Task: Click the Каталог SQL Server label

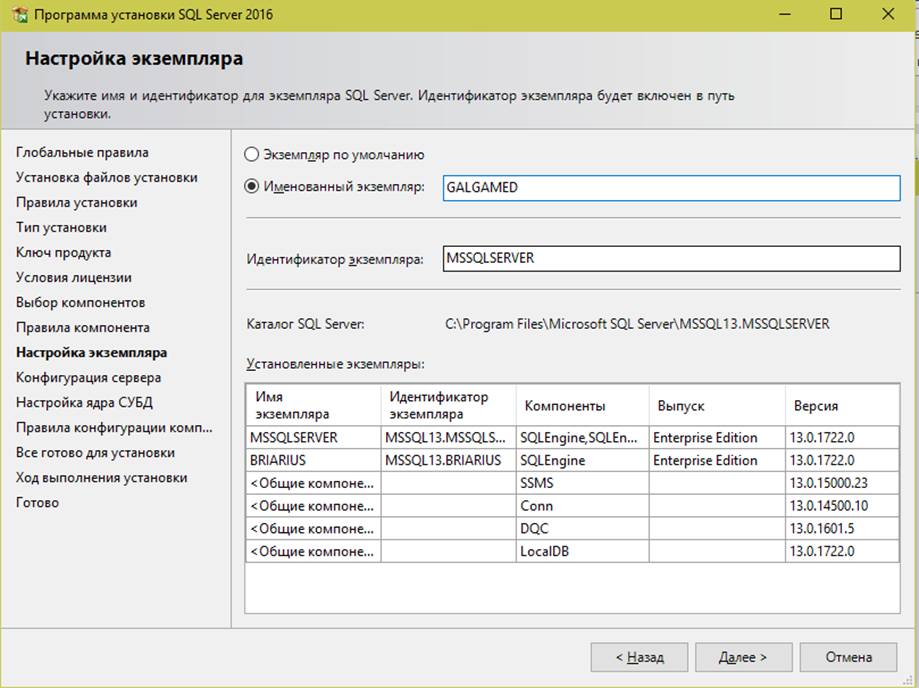Action: 305,324
